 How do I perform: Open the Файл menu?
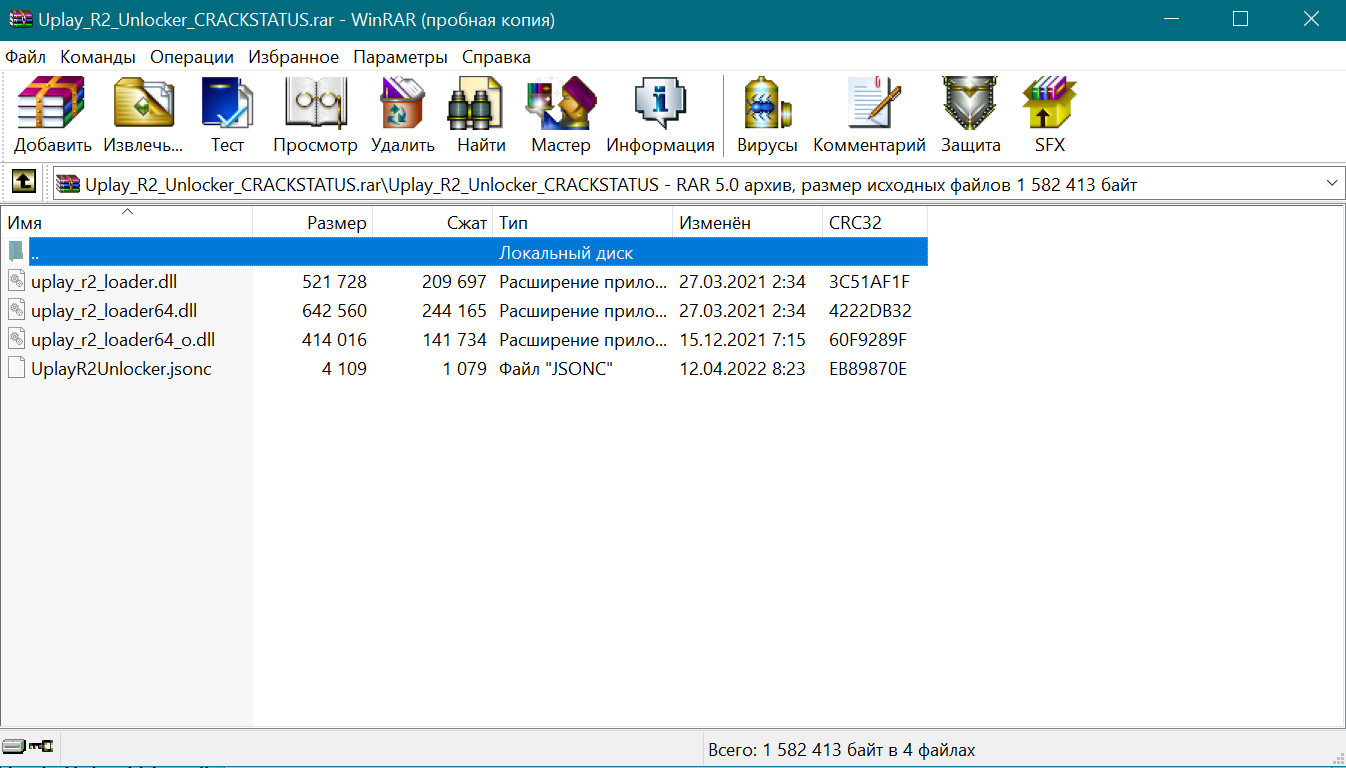pos(26,57)
